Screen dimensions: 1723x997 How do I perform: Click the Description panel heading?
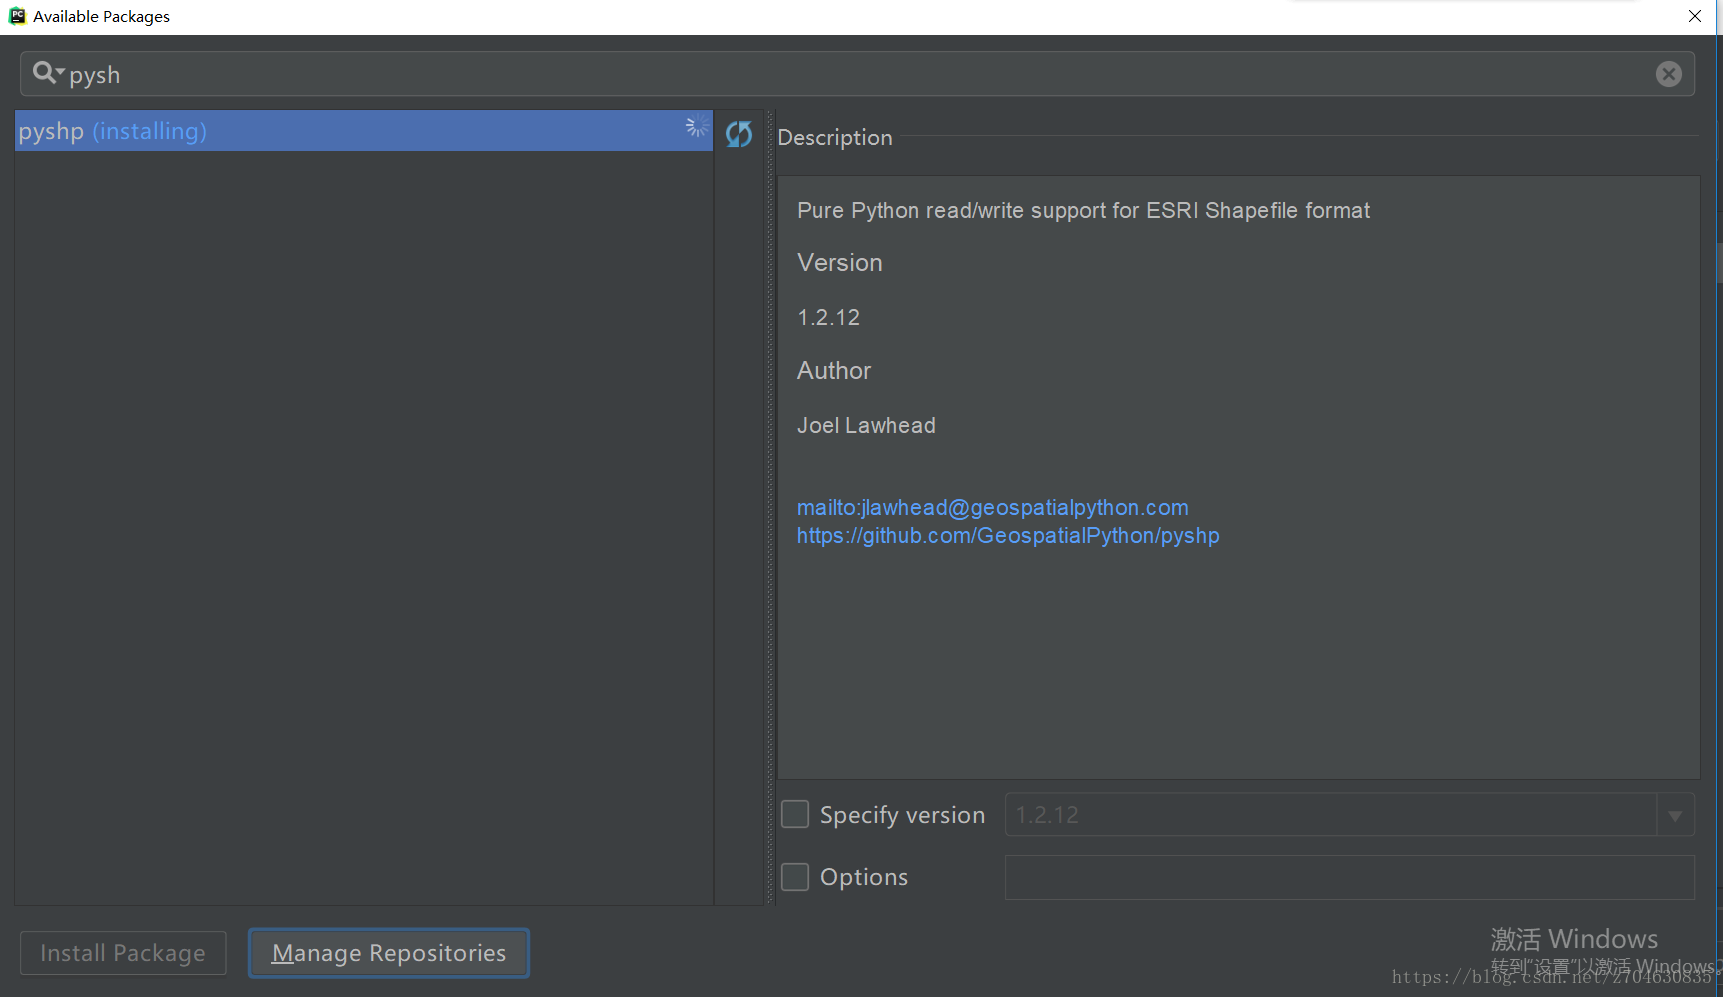(835, 138)
